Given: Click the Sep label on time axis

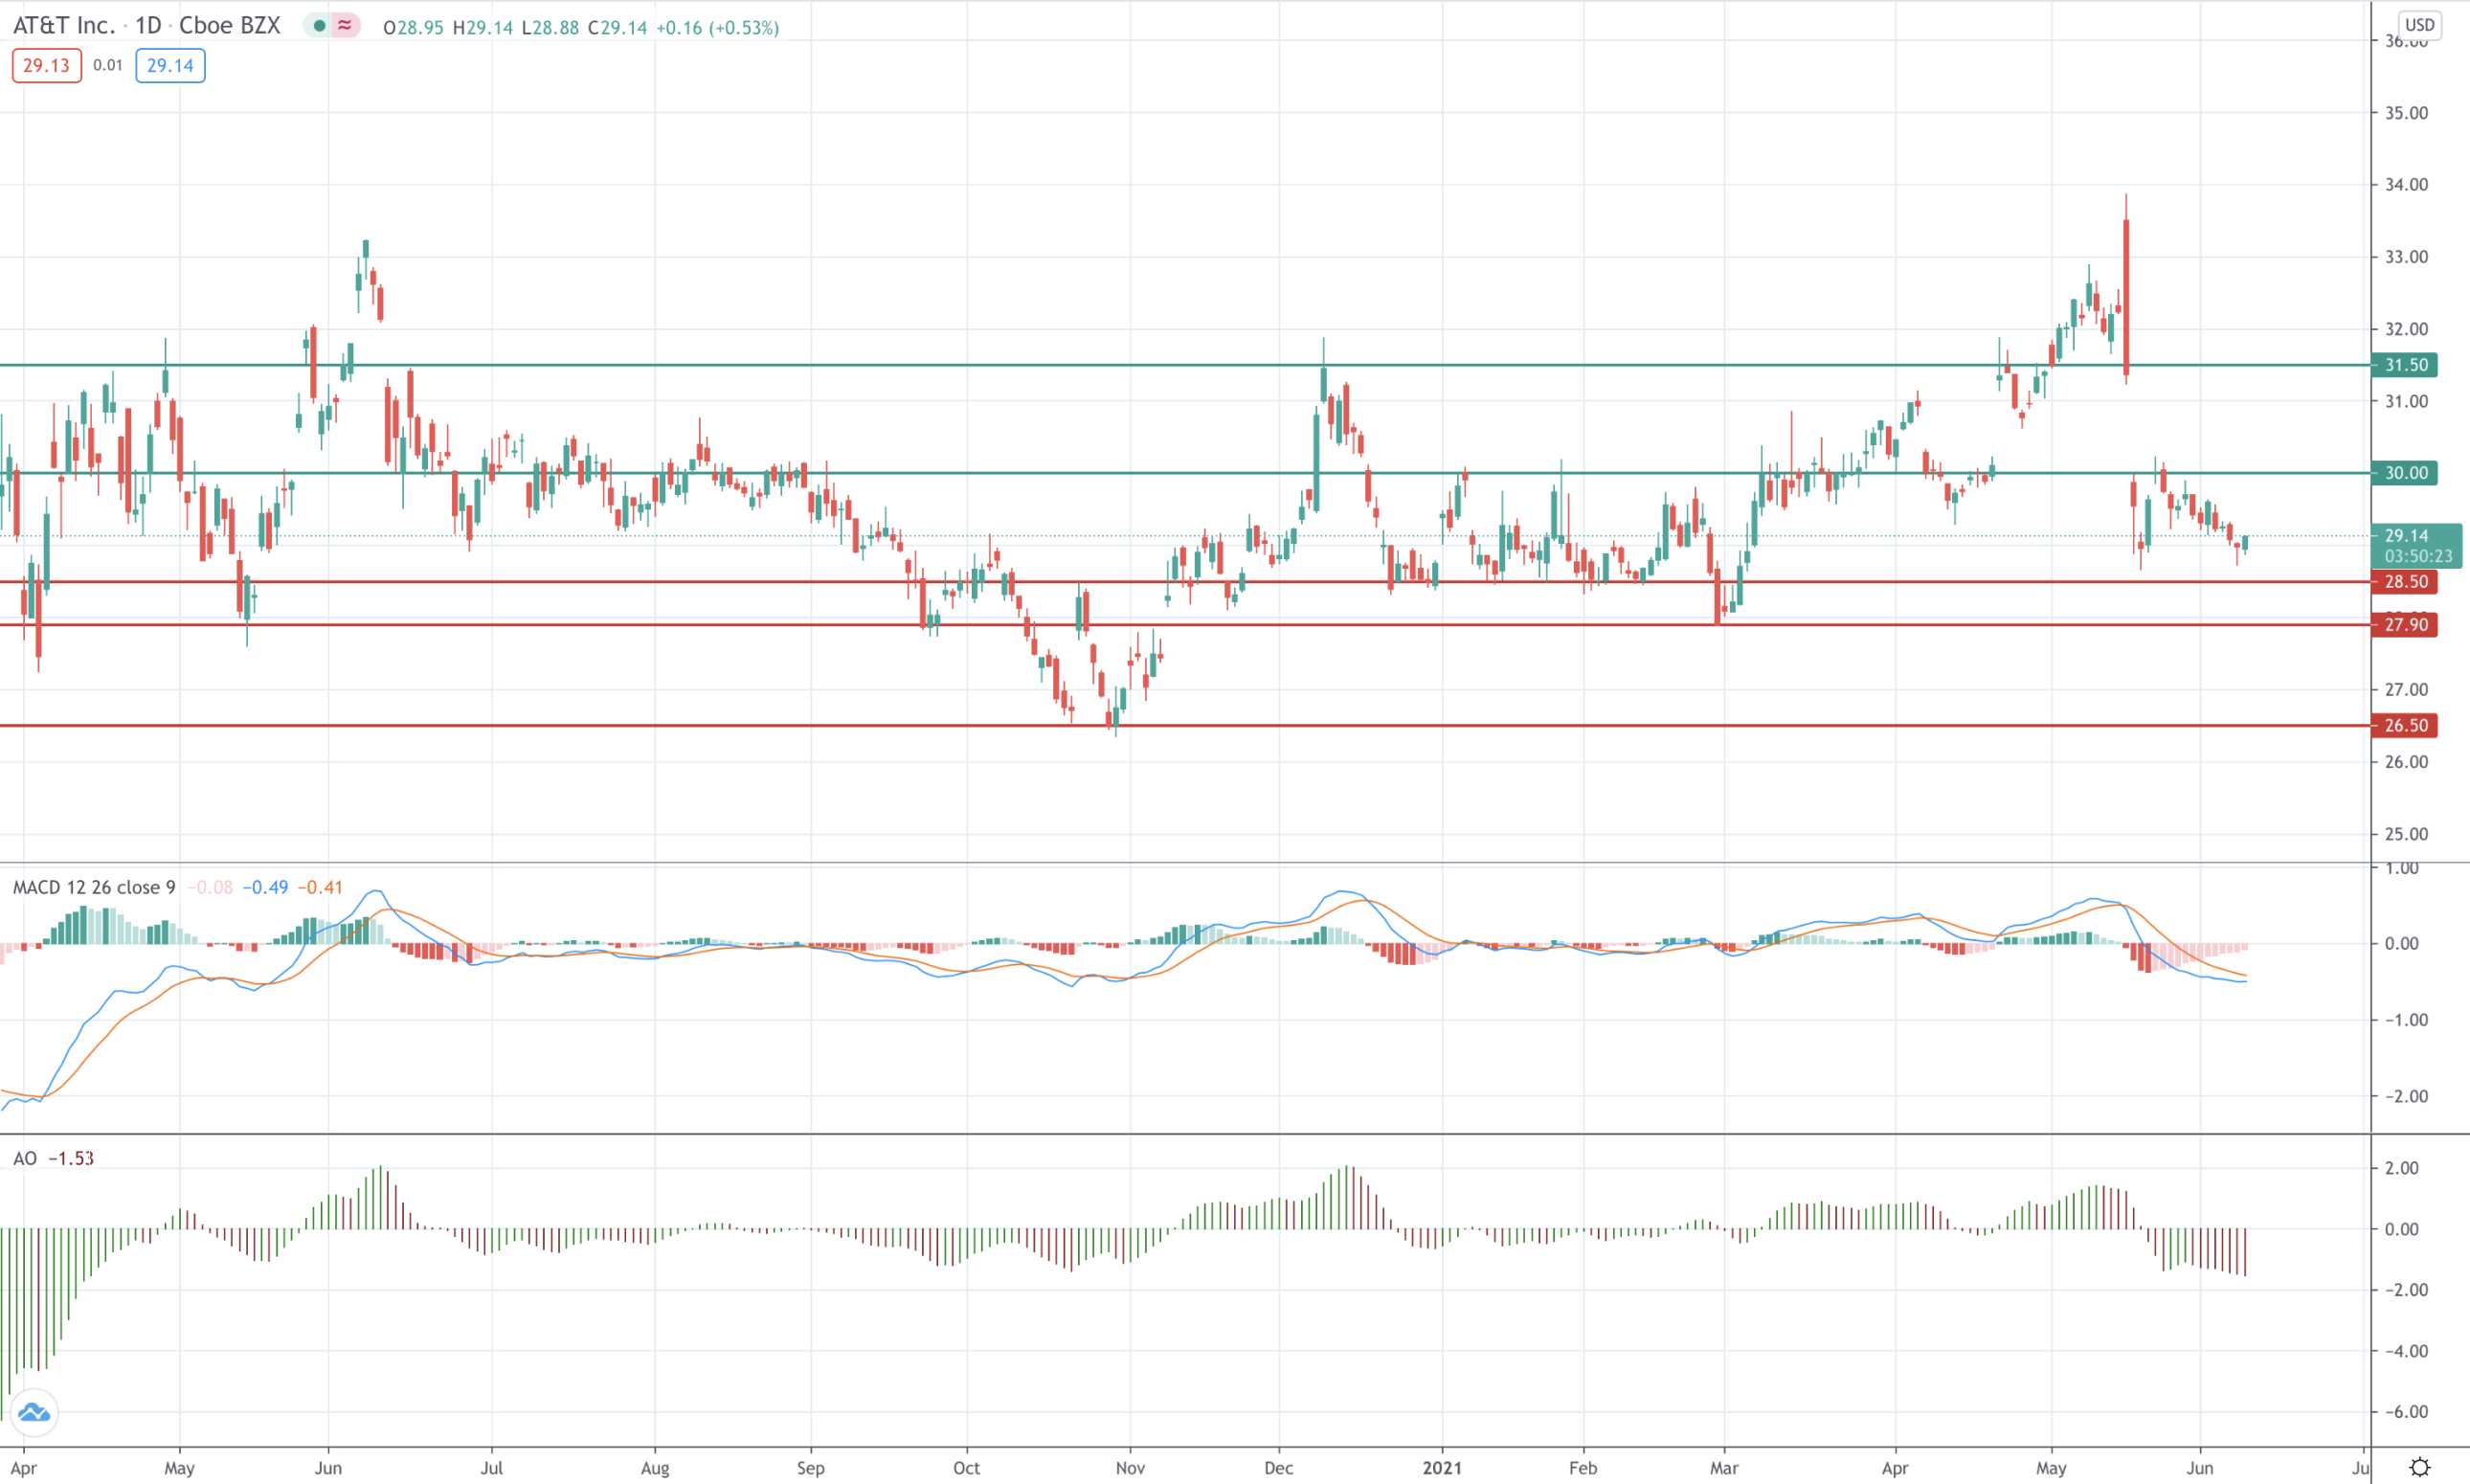Looking at the screenshot, I should click(x=811, y=1468).
